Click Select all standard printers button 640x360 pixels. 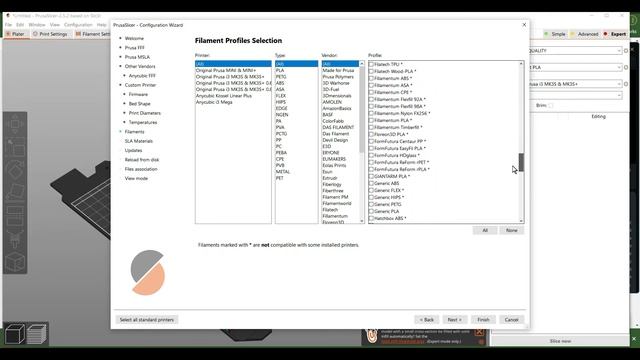tap(147, 320)
